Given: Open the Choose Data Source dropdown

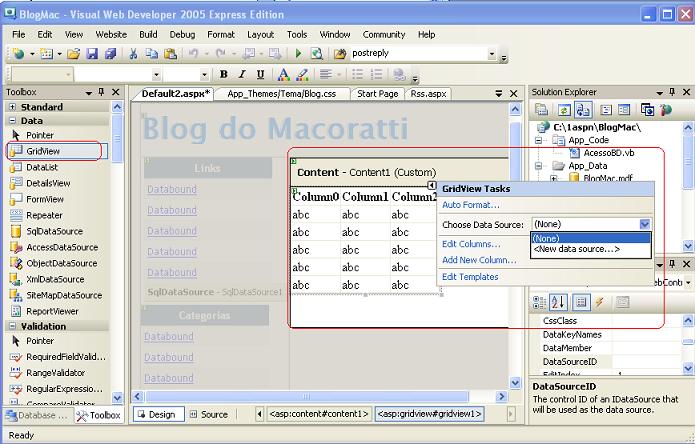Looking at the screenshot, I should pyautogui.click(x=645, y=225).
